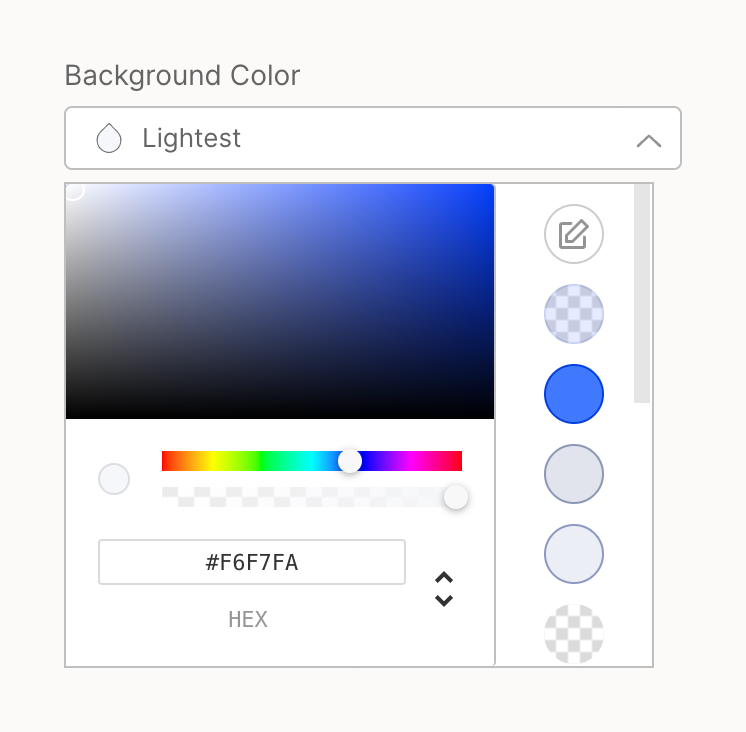
Task: Click the edit swatches pencil icon
Action: point(574,234)
